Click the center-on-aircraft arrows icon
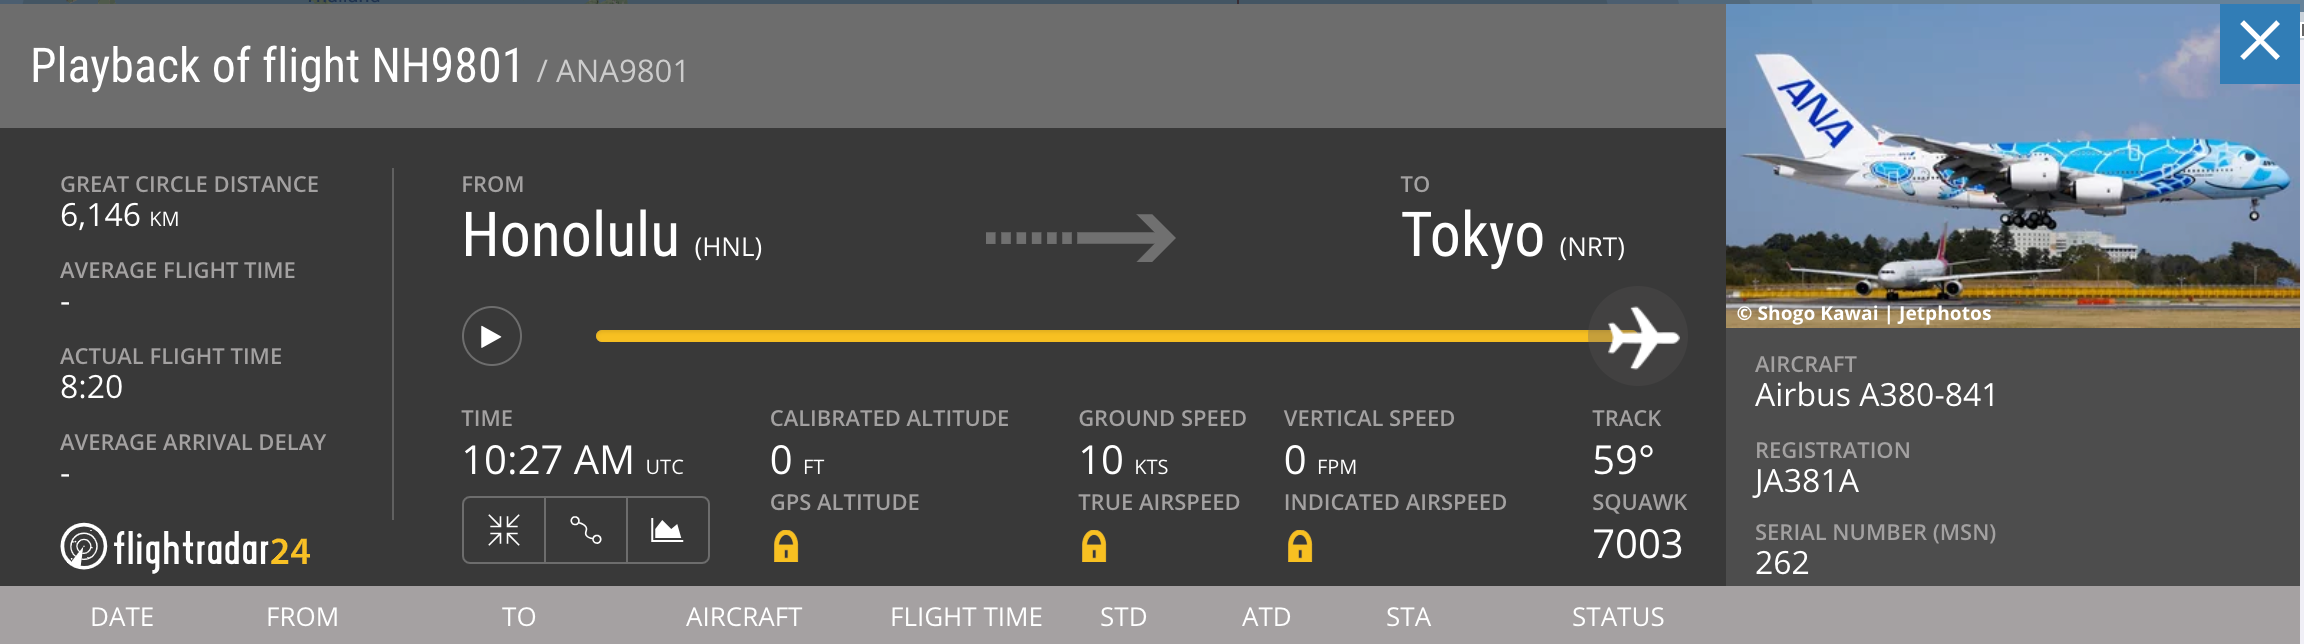The width and height of the screenshot is (2304, 644). tap(504, 530)
